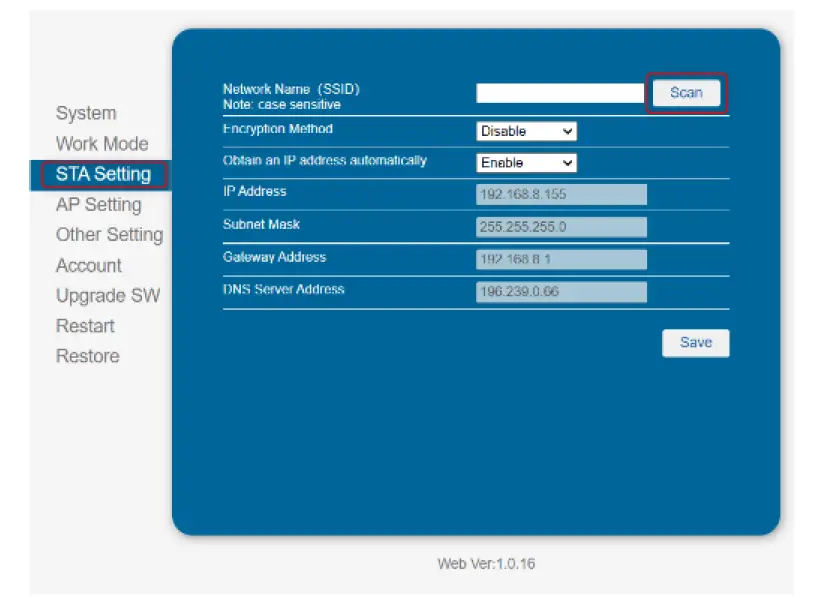Click the Web Ver:1.0.16 version text
Screen dimensions: 827x615
486,564
